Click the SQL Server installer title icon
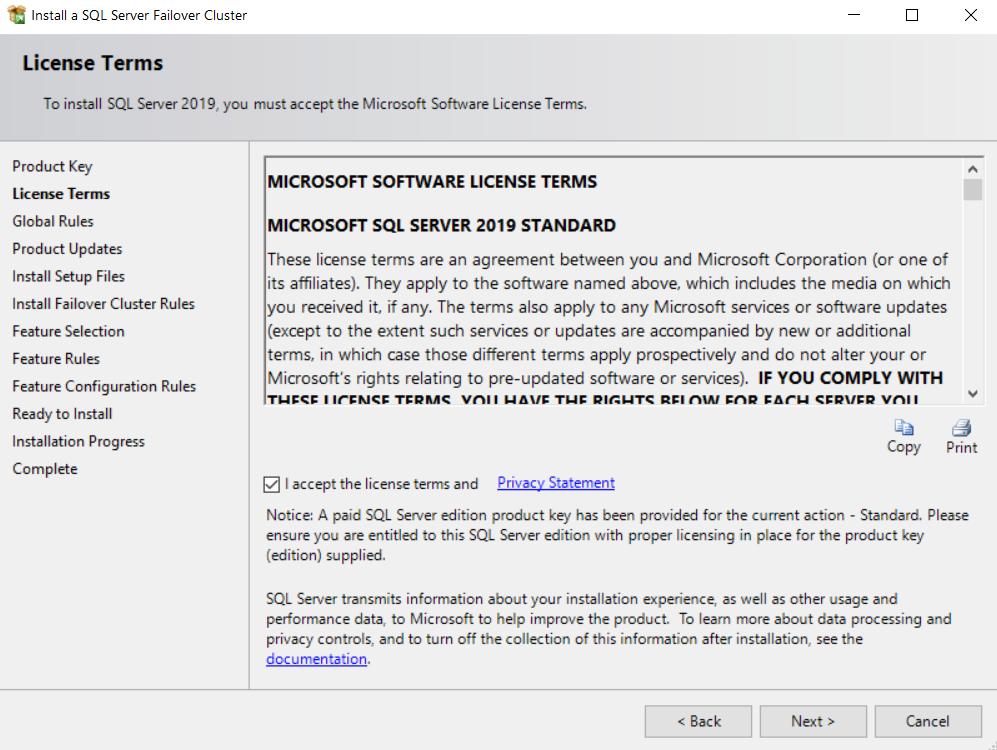This screenshot has height=750, width=997. pos(17,15)
